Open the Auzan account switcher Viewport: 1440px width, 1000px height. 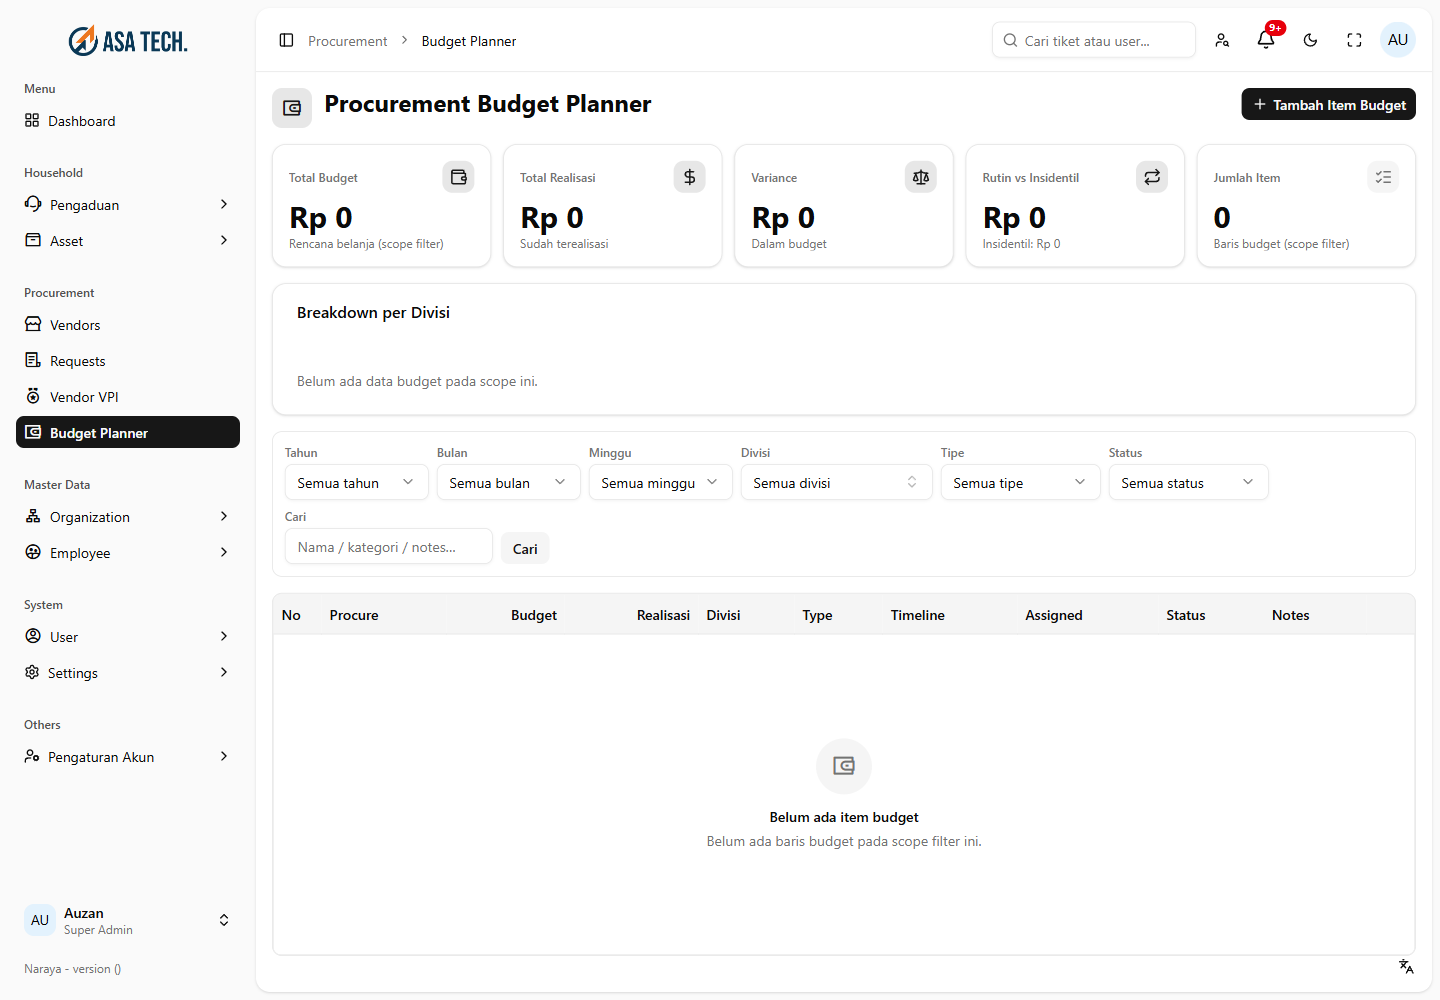coord(128,920)
